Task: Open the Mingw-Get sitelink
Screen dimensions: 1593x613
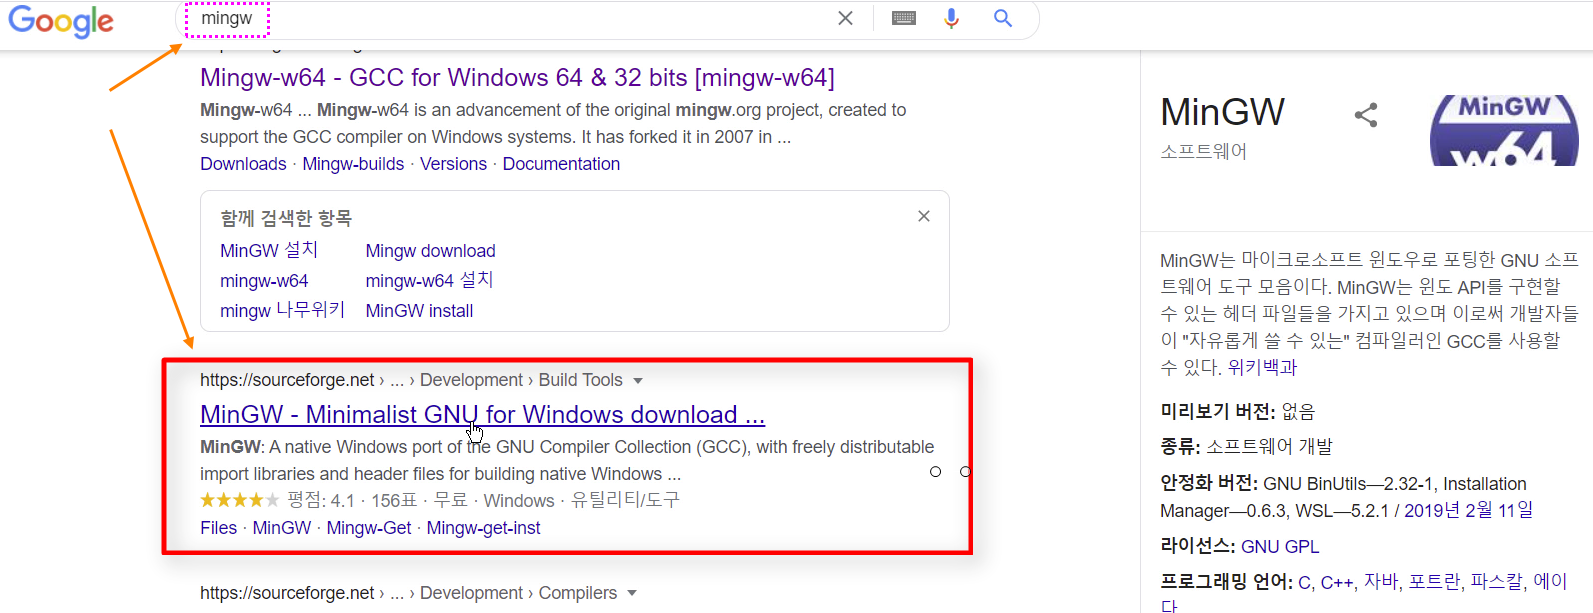Action: click(369, 528)
